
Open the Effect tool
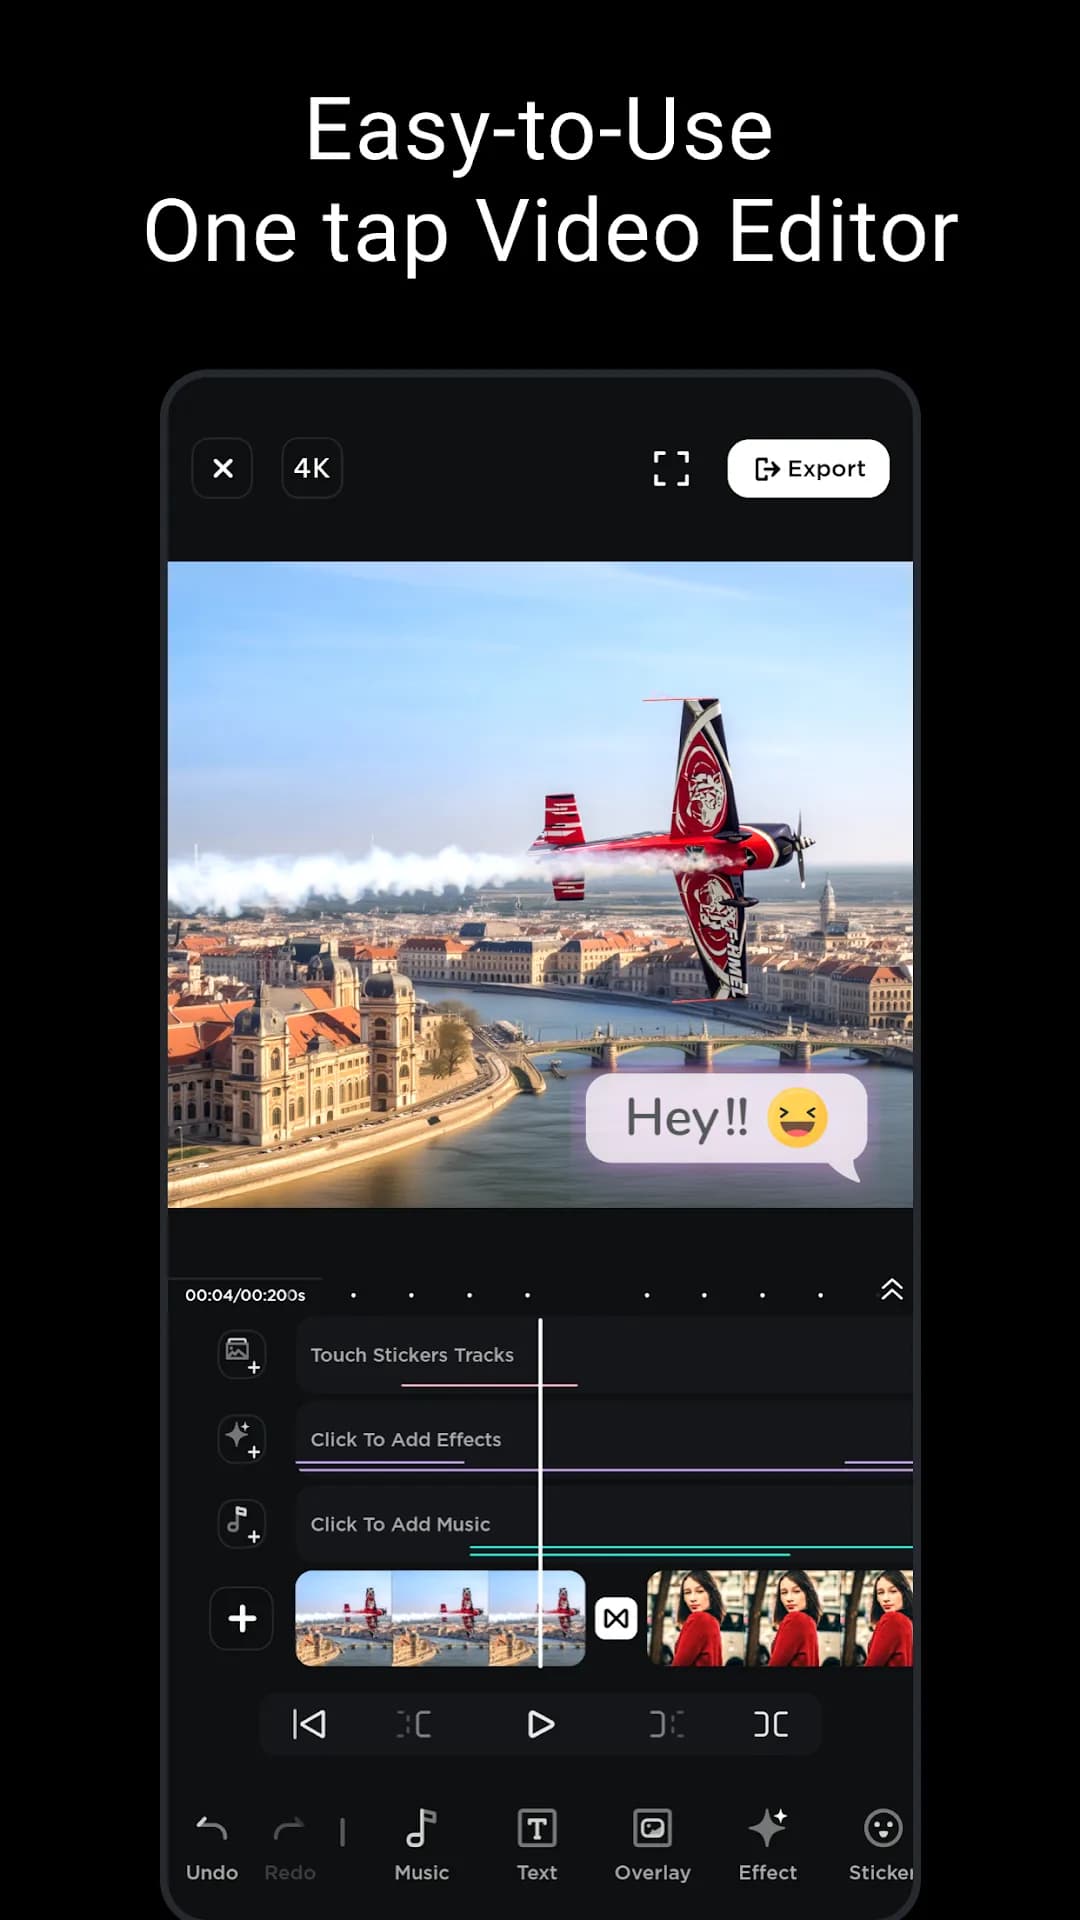coord(768,1845)
